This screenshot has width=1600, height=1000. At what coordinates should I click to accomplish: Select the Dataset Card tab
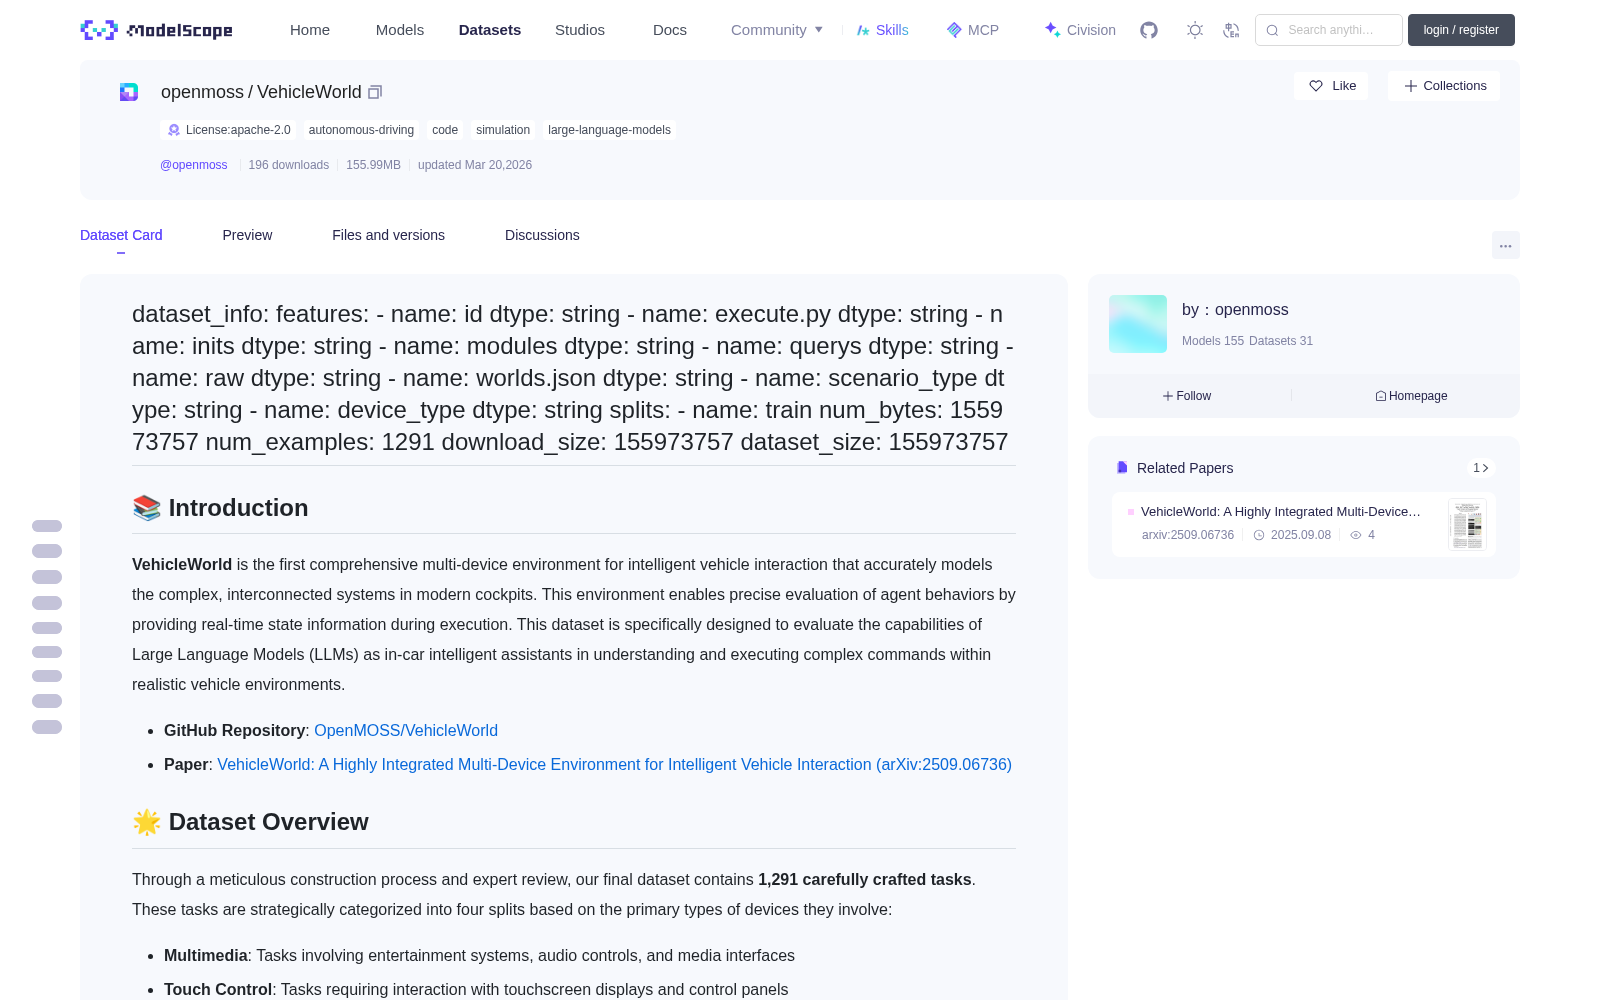121,235
